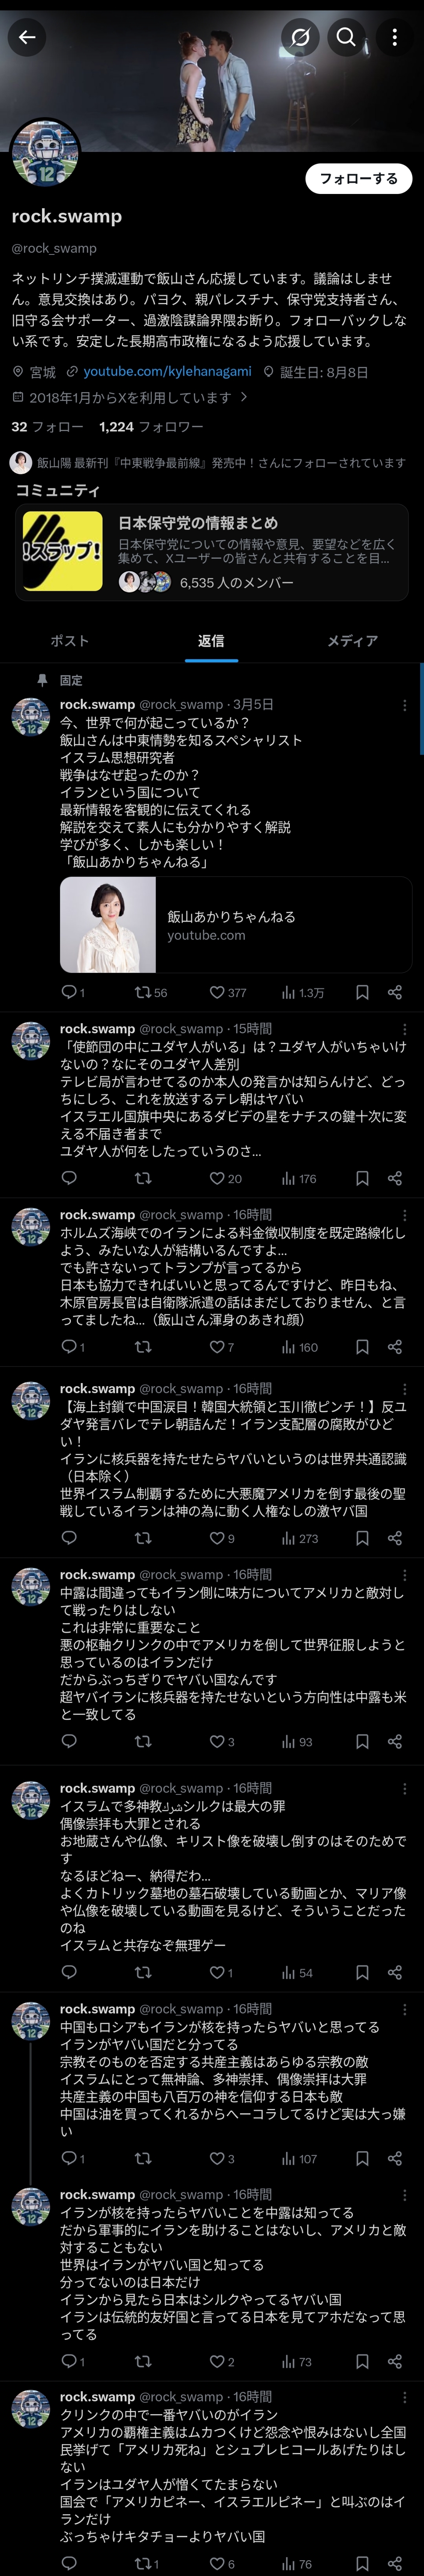The width and height of the screenshot is (424, 2576).
Task: Switch to the ポスト tab
Action: pos(70,641)
